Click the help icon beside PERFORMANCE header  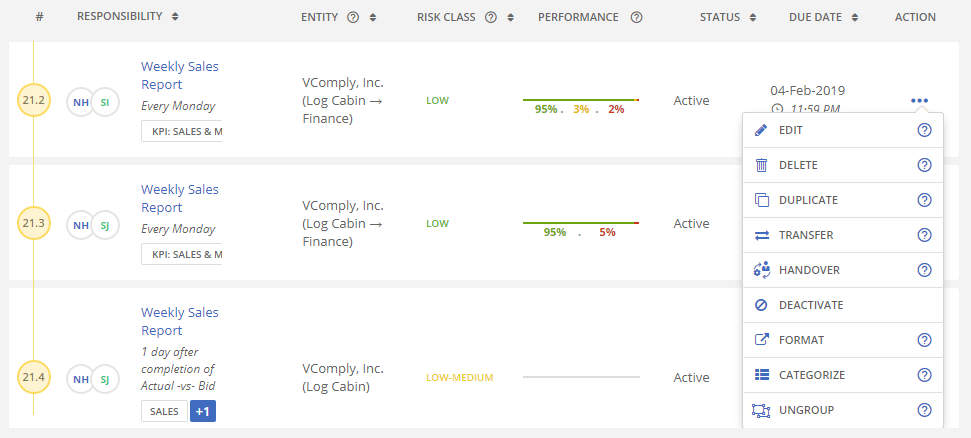(x=636, y=17)
